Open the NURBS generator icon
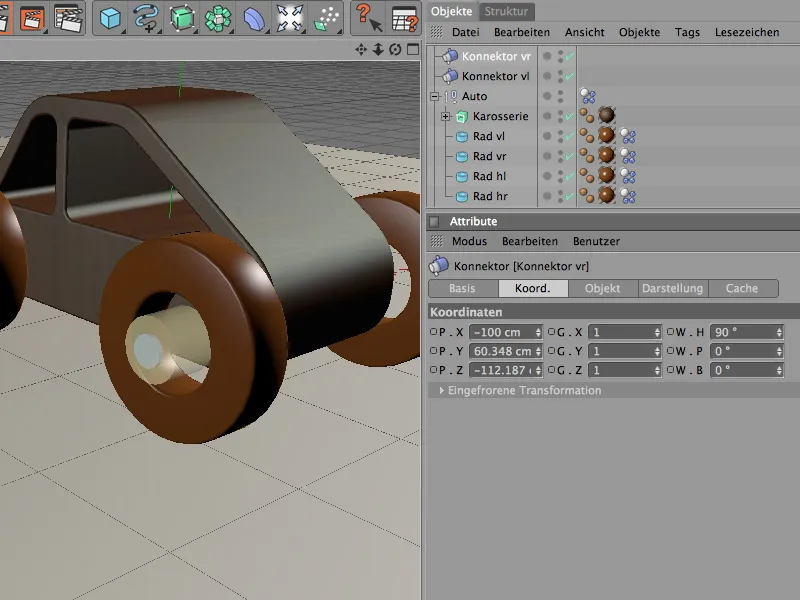Screen dimensions: 800x600 coord(181,17)
